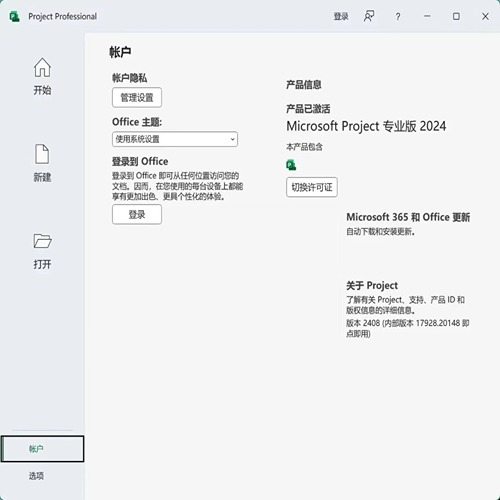Open 选项 in the sidebar
The image size is (500, 500).
(36, 476)
